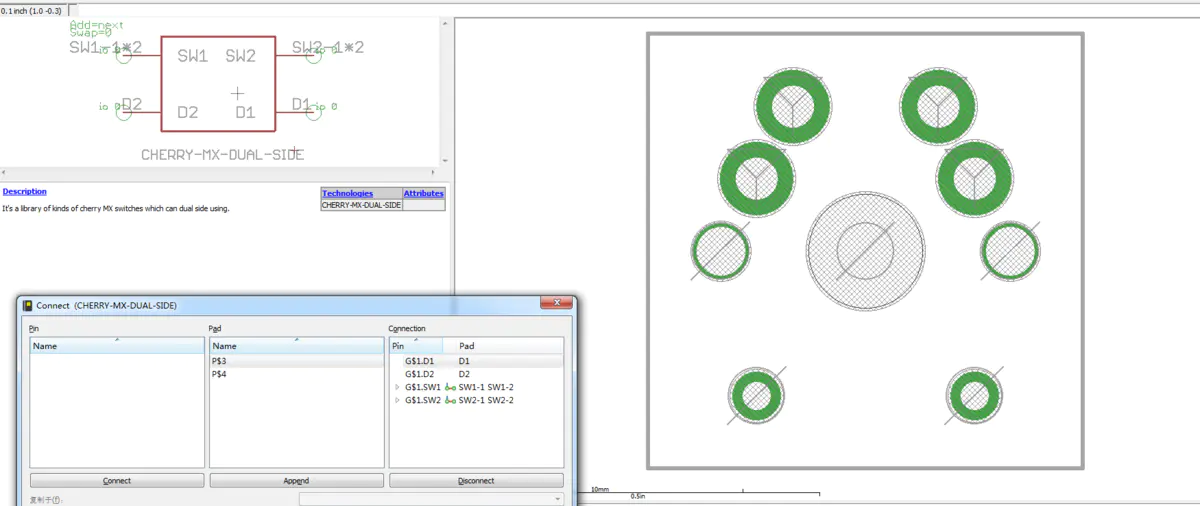The height and width of the screenshot is (506, 1200).
Task: Select the bottom-left small green pad
Action: coord(756,397)
